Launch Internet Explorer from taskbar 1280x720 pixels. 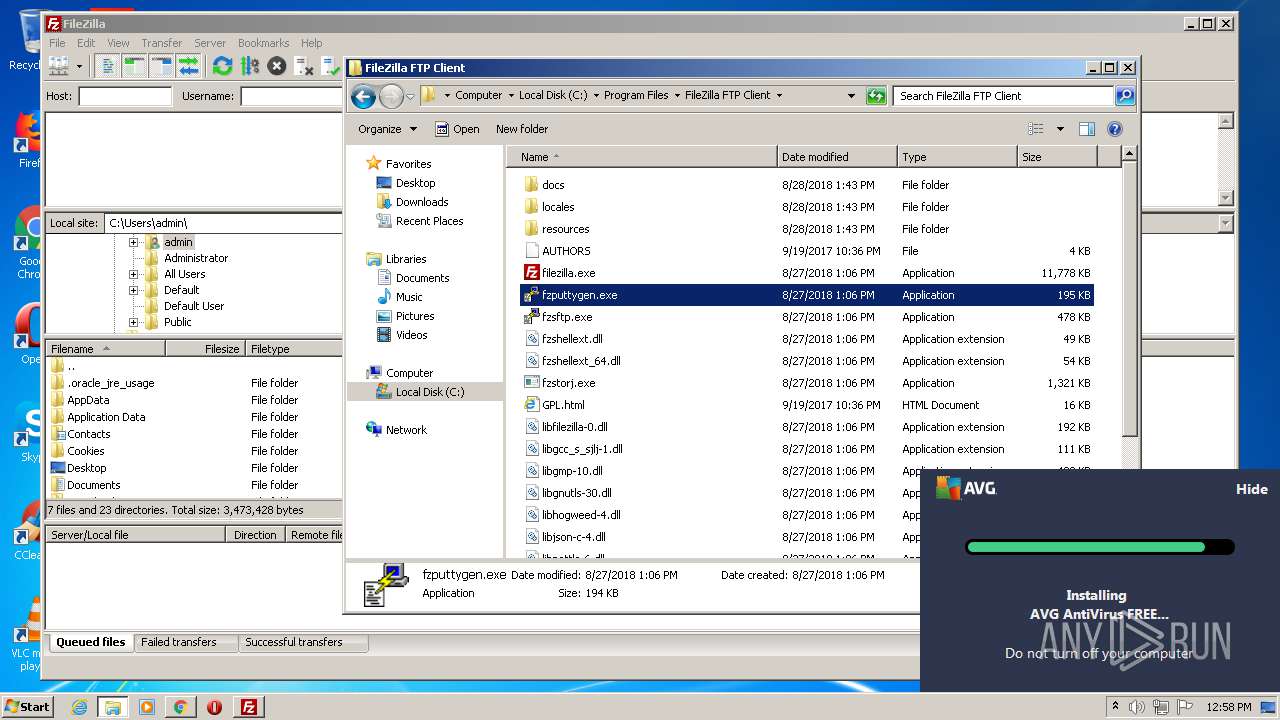click(x=79, y=707)
